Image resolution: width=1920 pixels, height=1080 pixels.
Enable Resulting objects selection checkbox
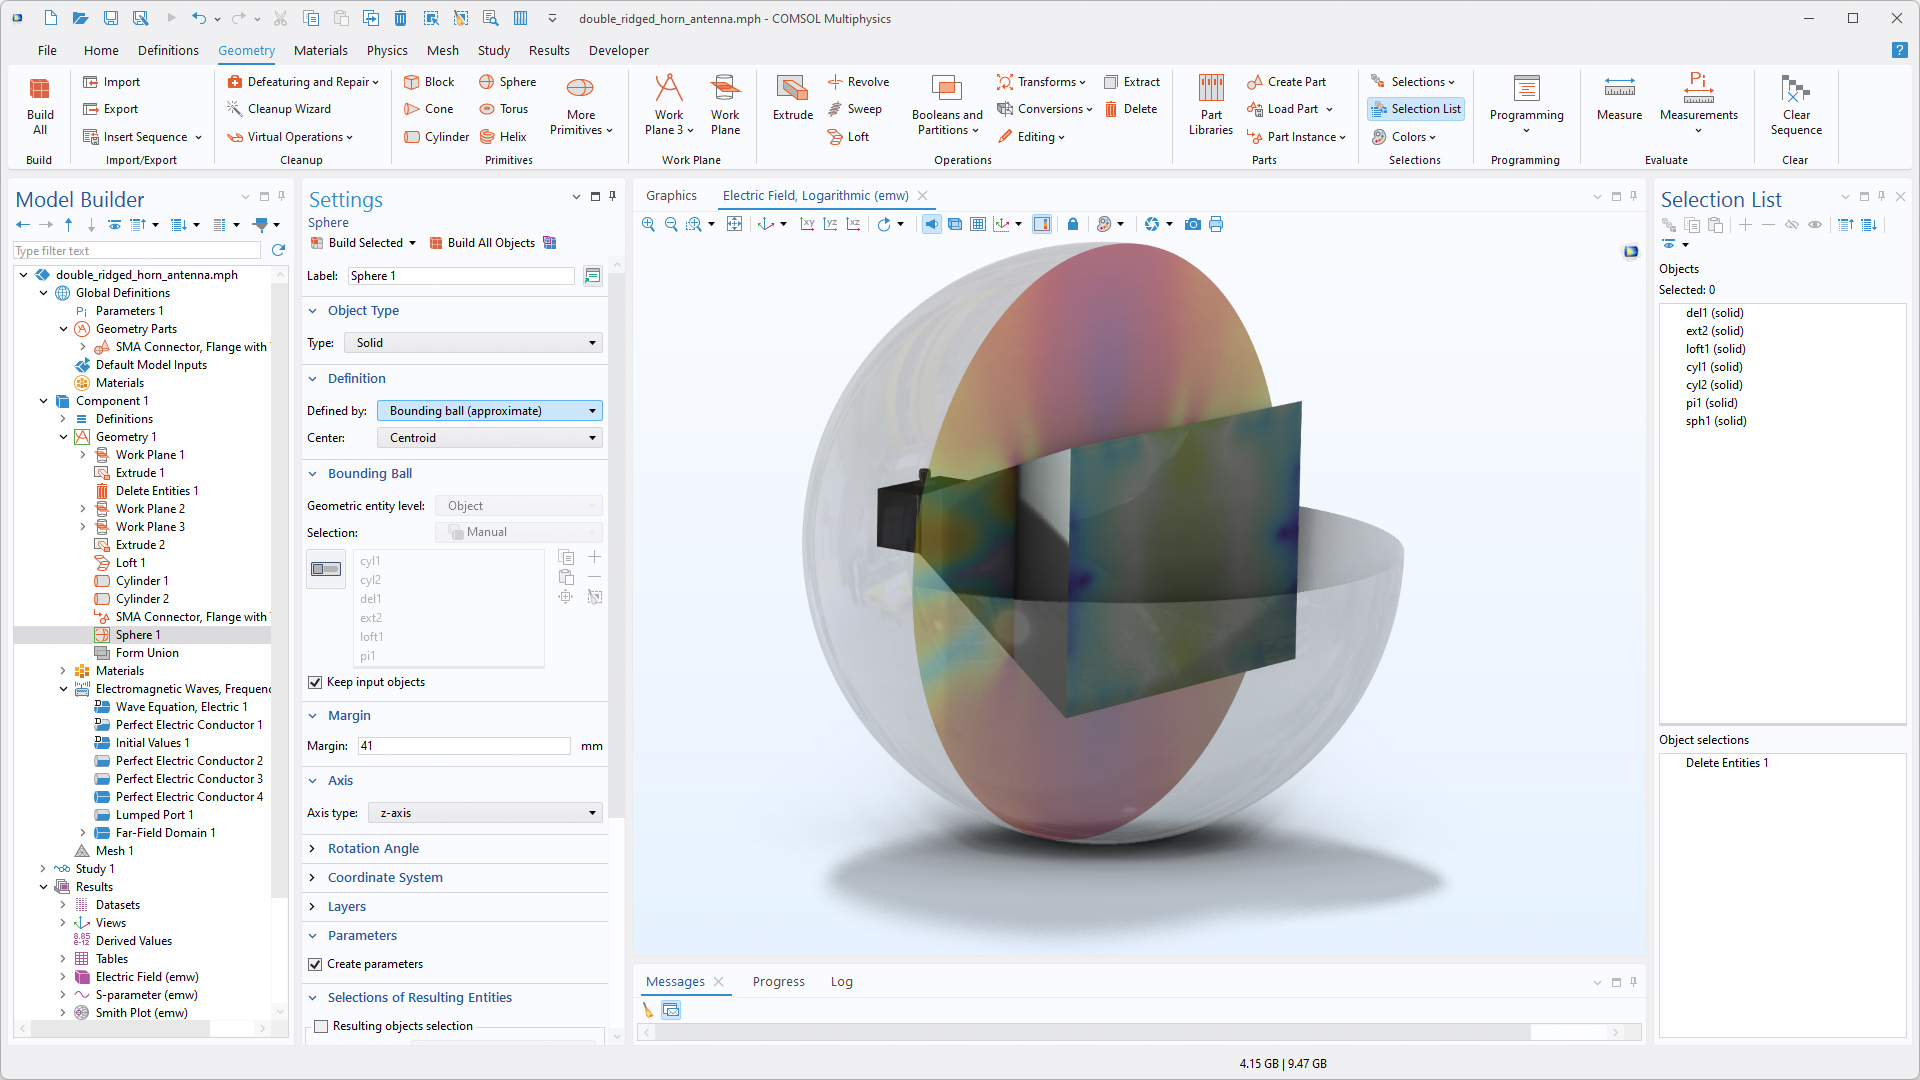321,1026
